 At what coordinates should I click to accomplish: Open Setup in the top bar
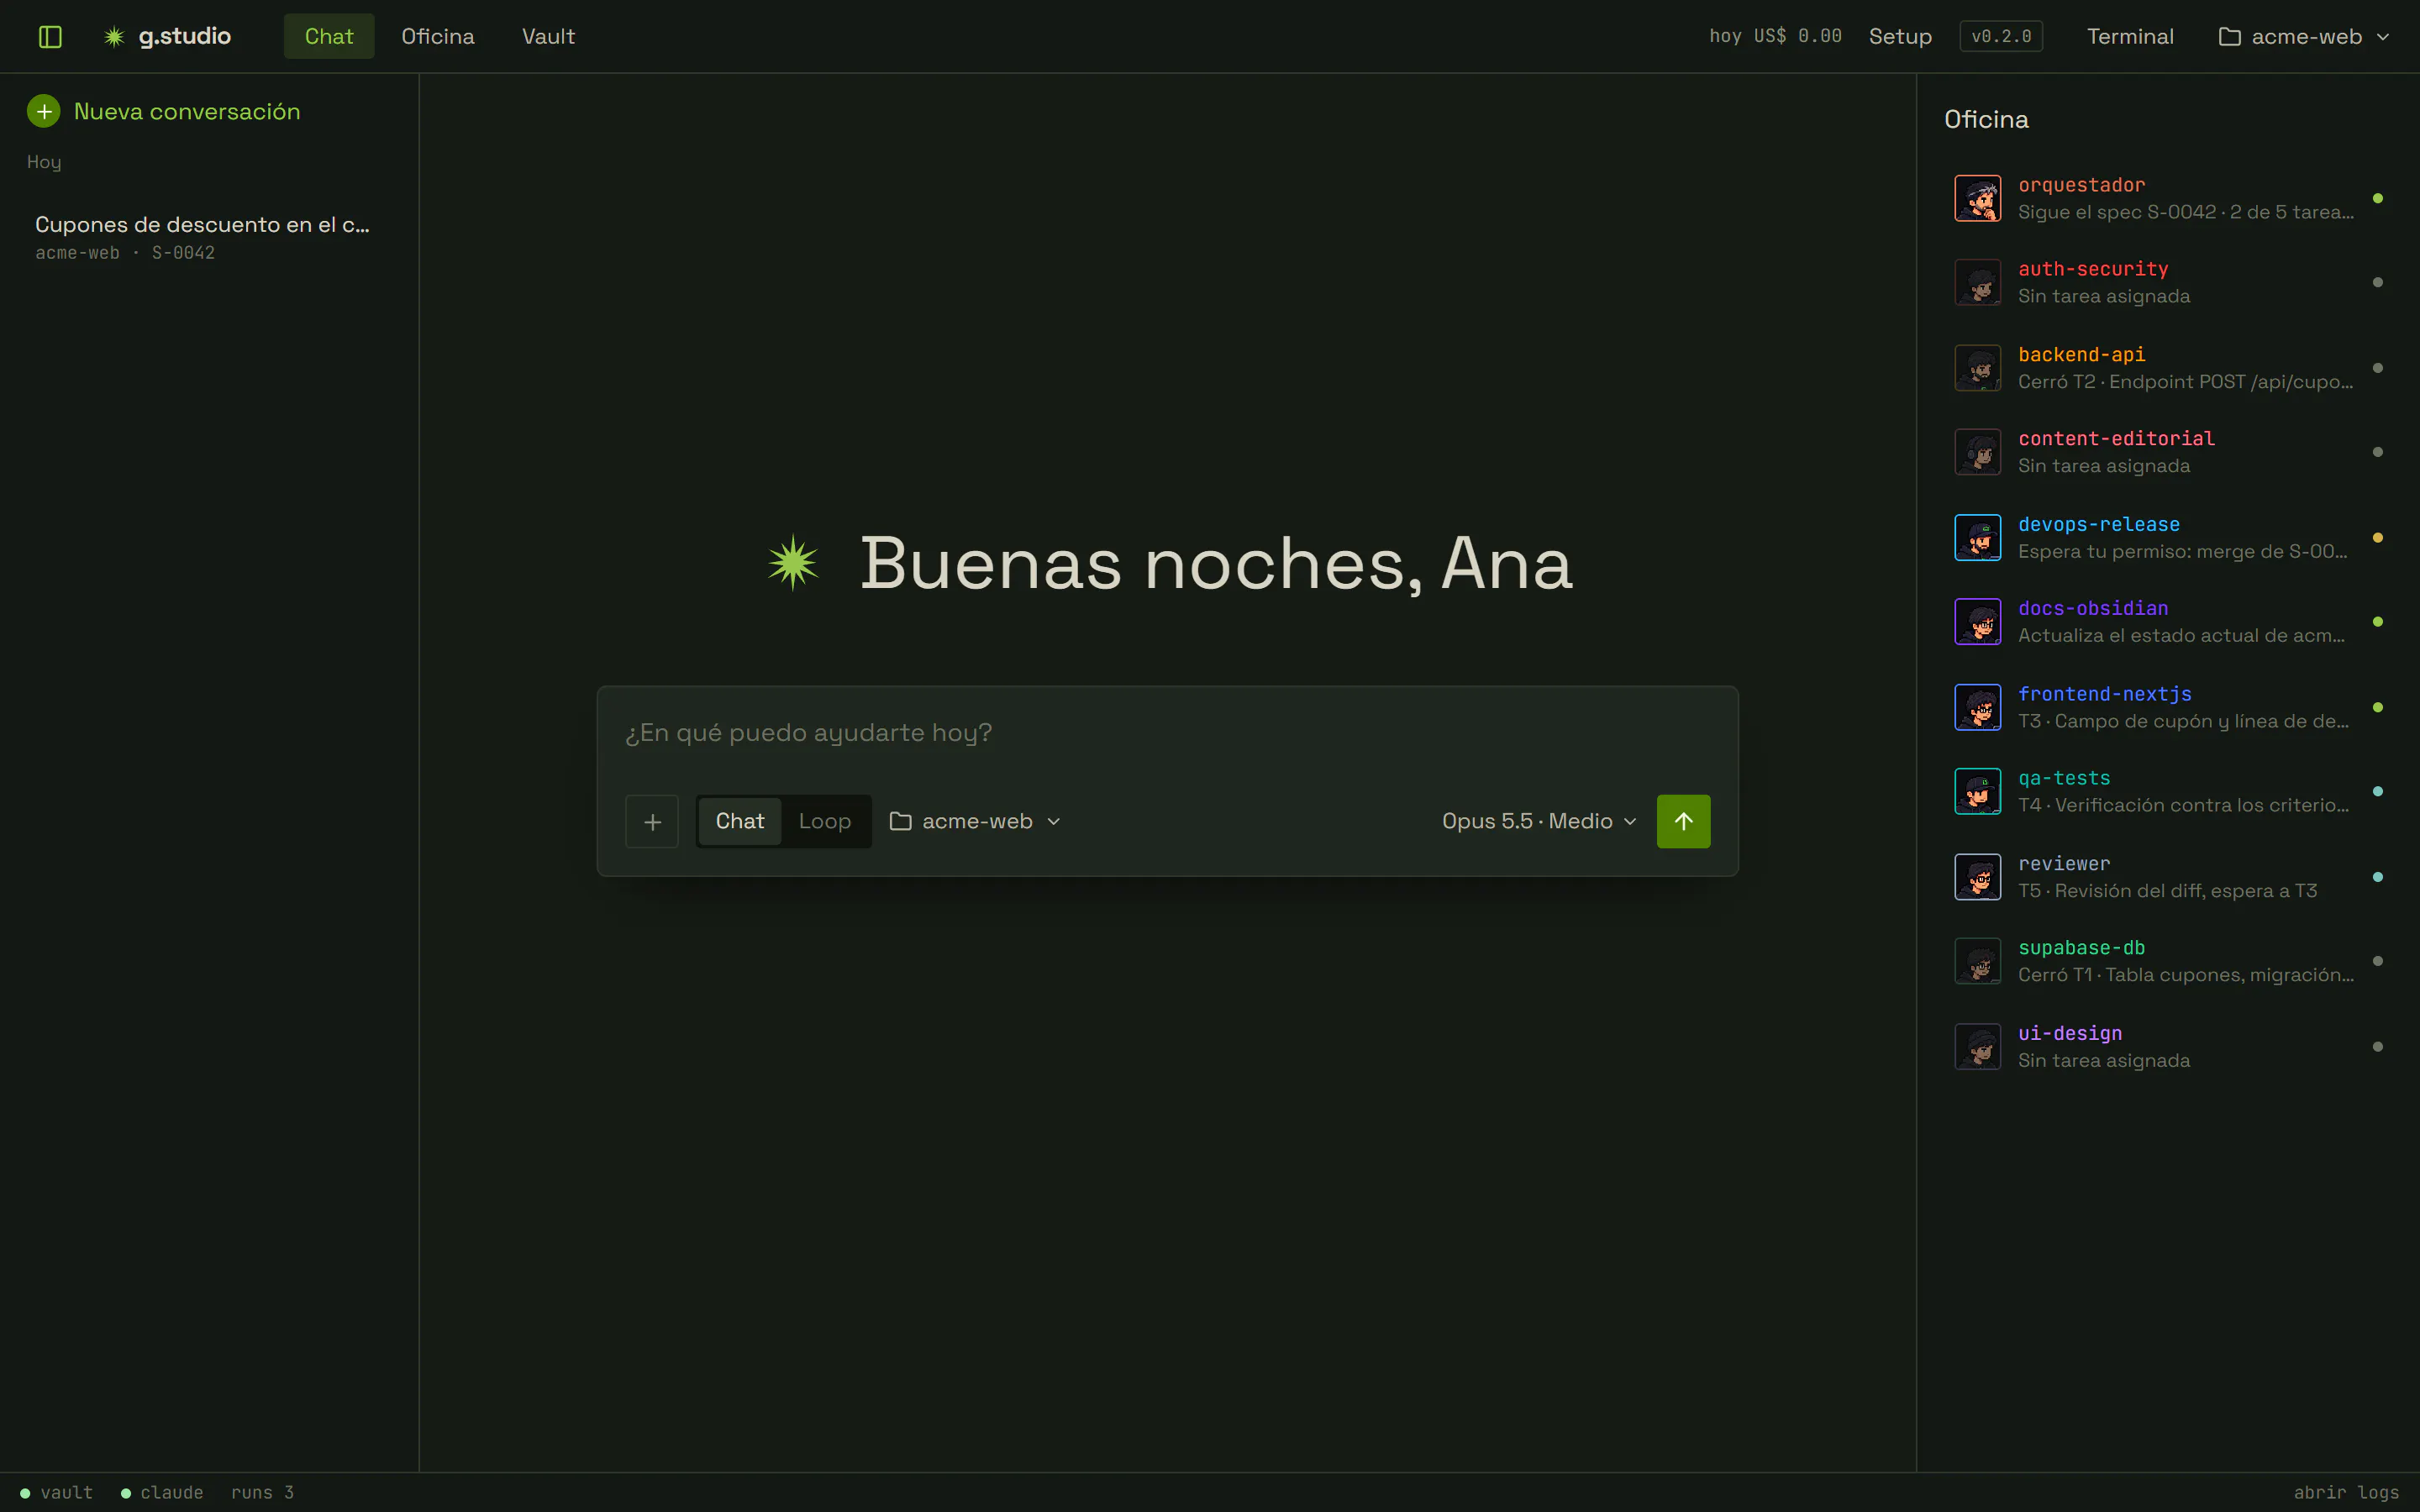tap(1900, 37)
